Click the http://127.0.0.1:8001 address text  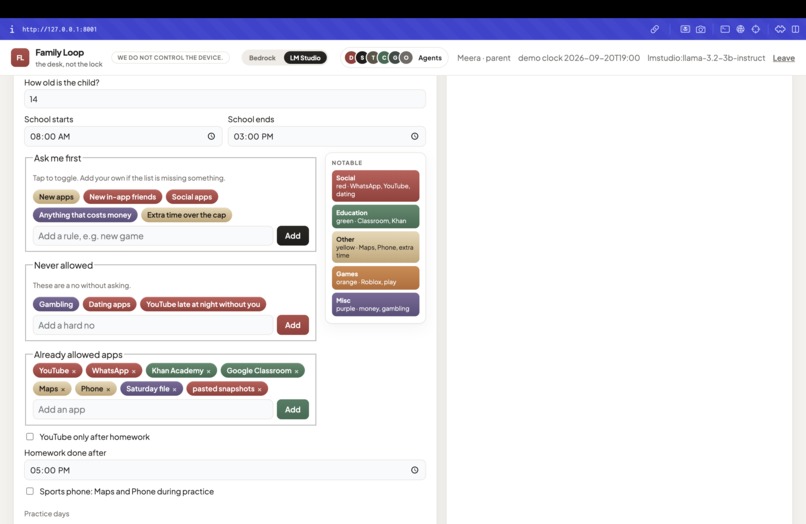click(59, 29)
